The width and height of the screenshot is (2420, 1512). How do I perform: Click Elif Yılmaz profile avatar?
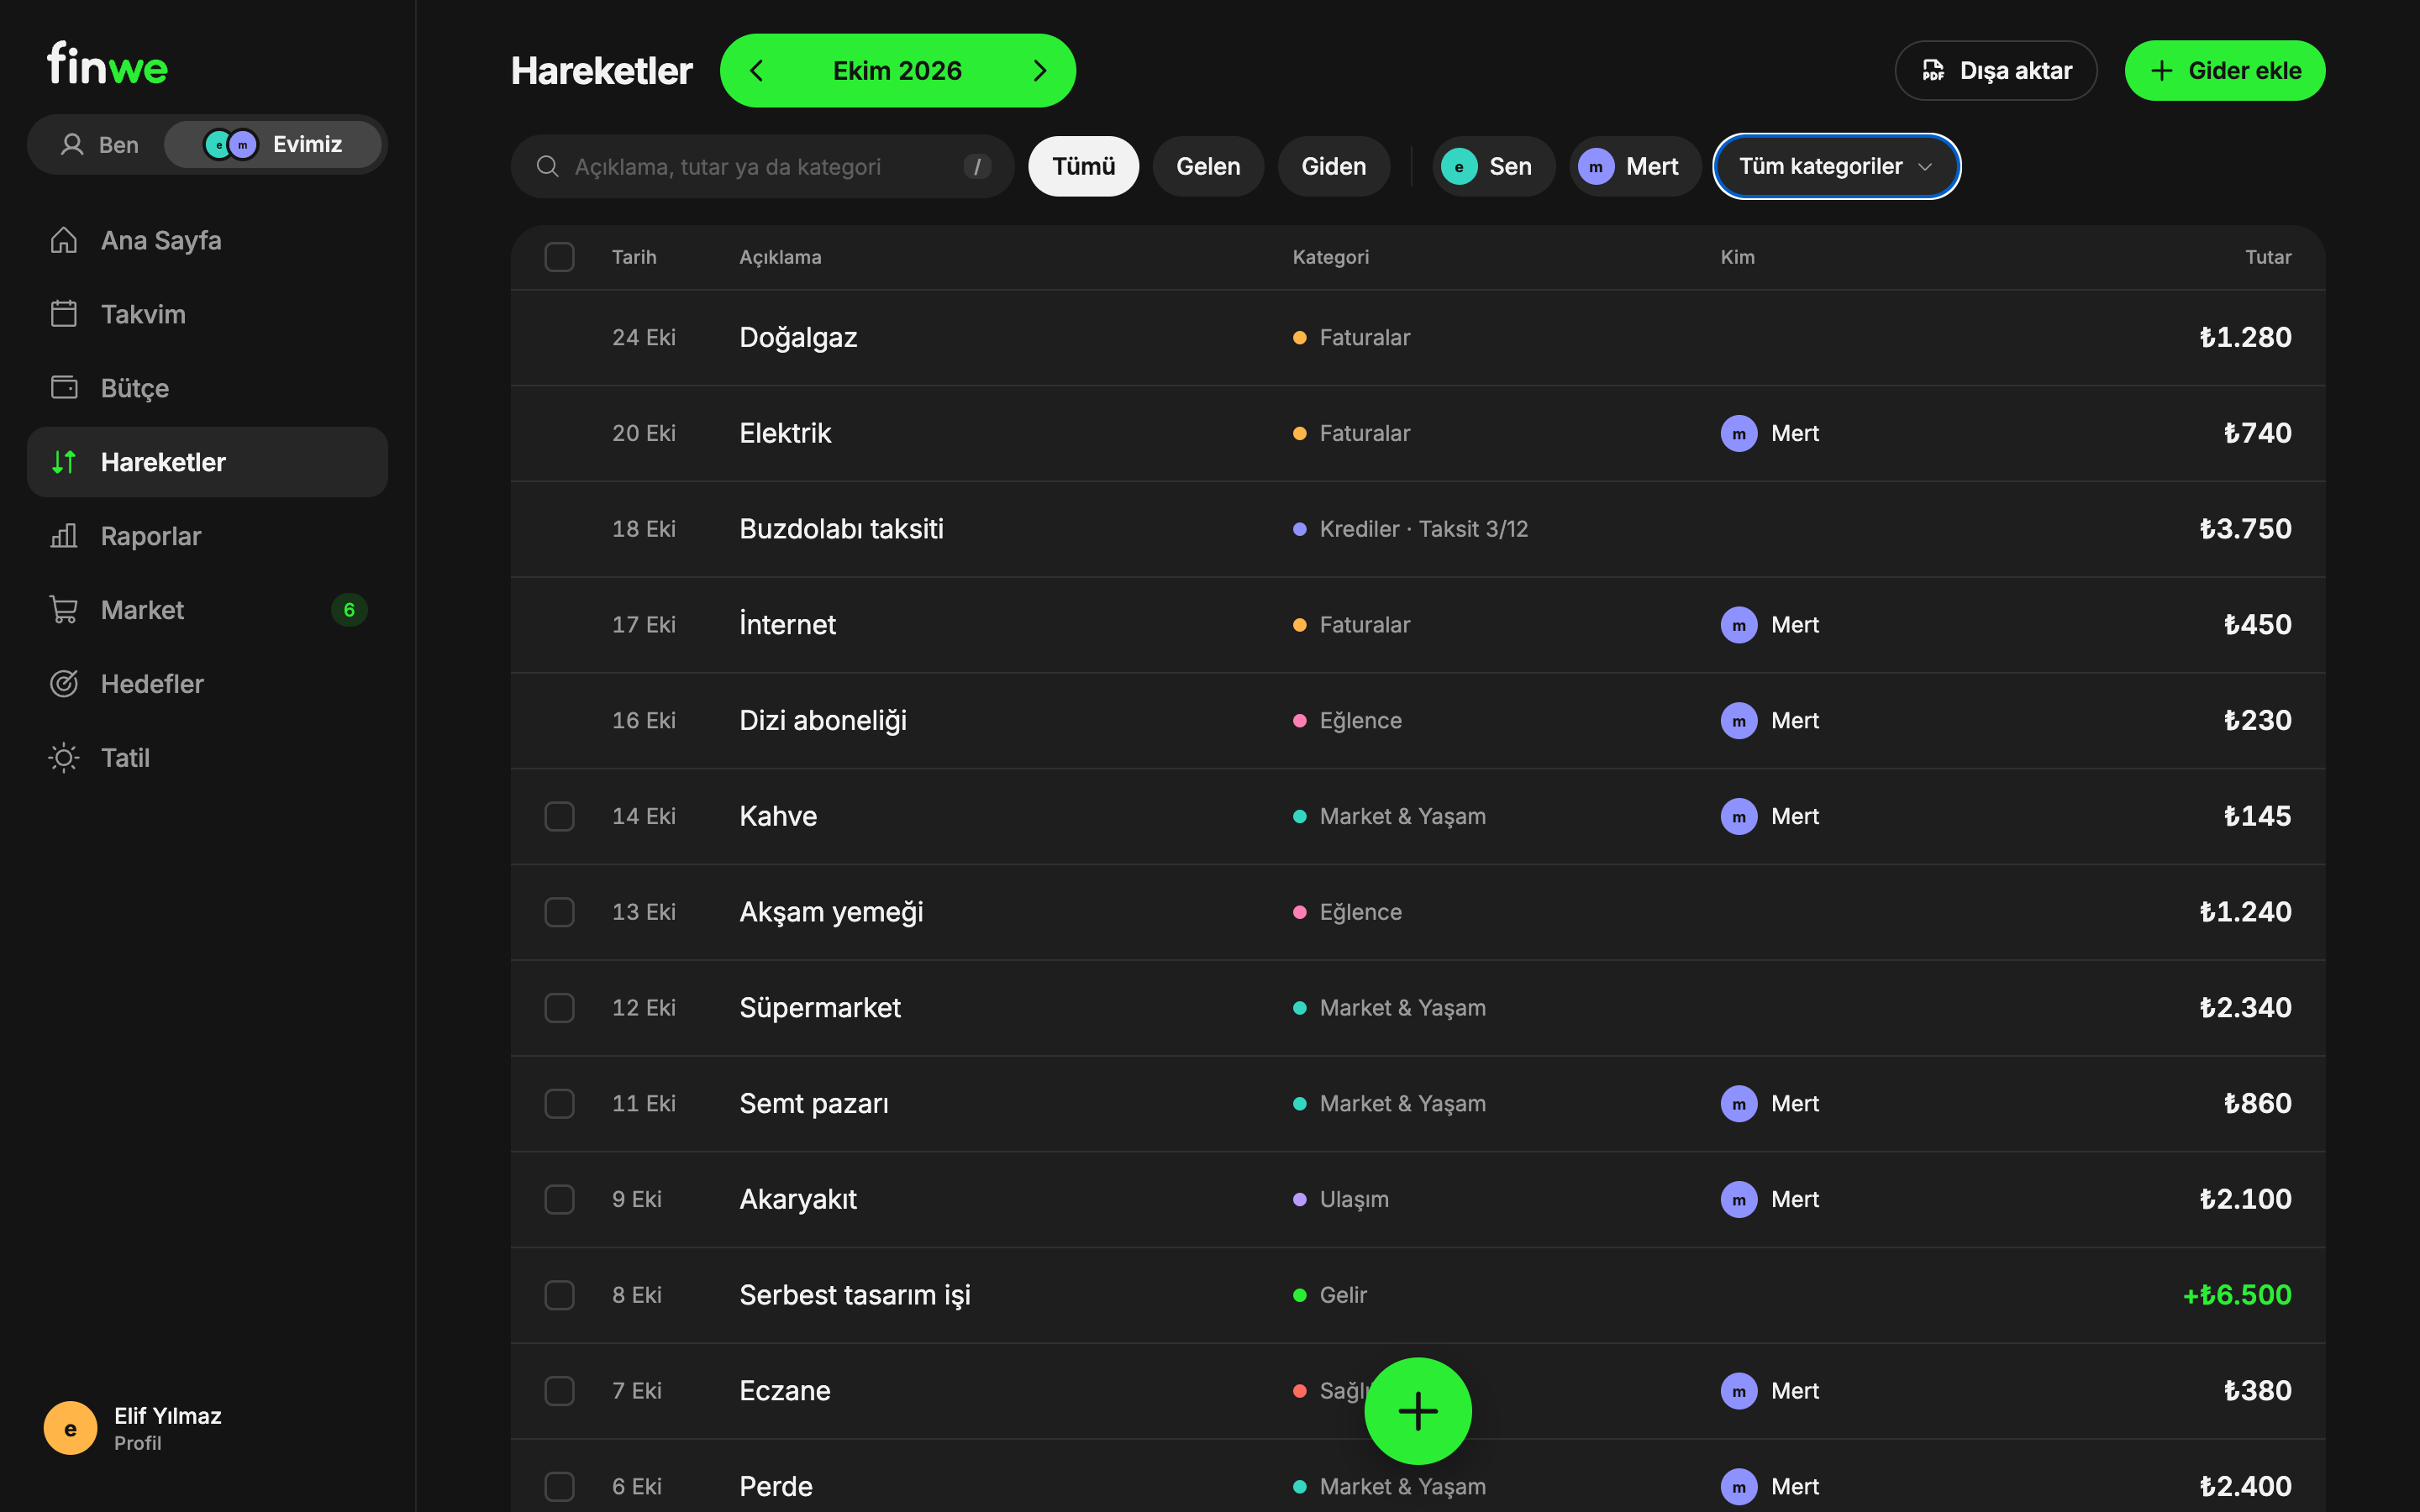(x=70, y=1428)
